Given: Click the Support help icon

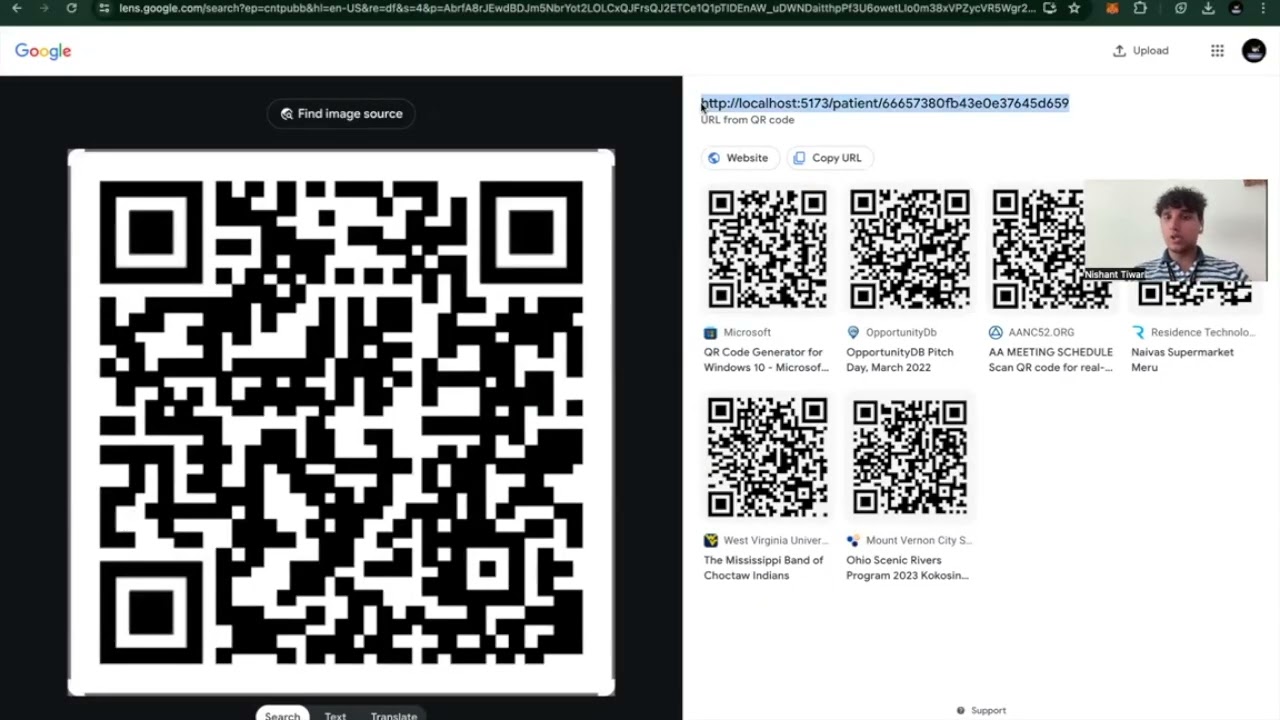Looking at the screenshot, I should click(961, 711).
